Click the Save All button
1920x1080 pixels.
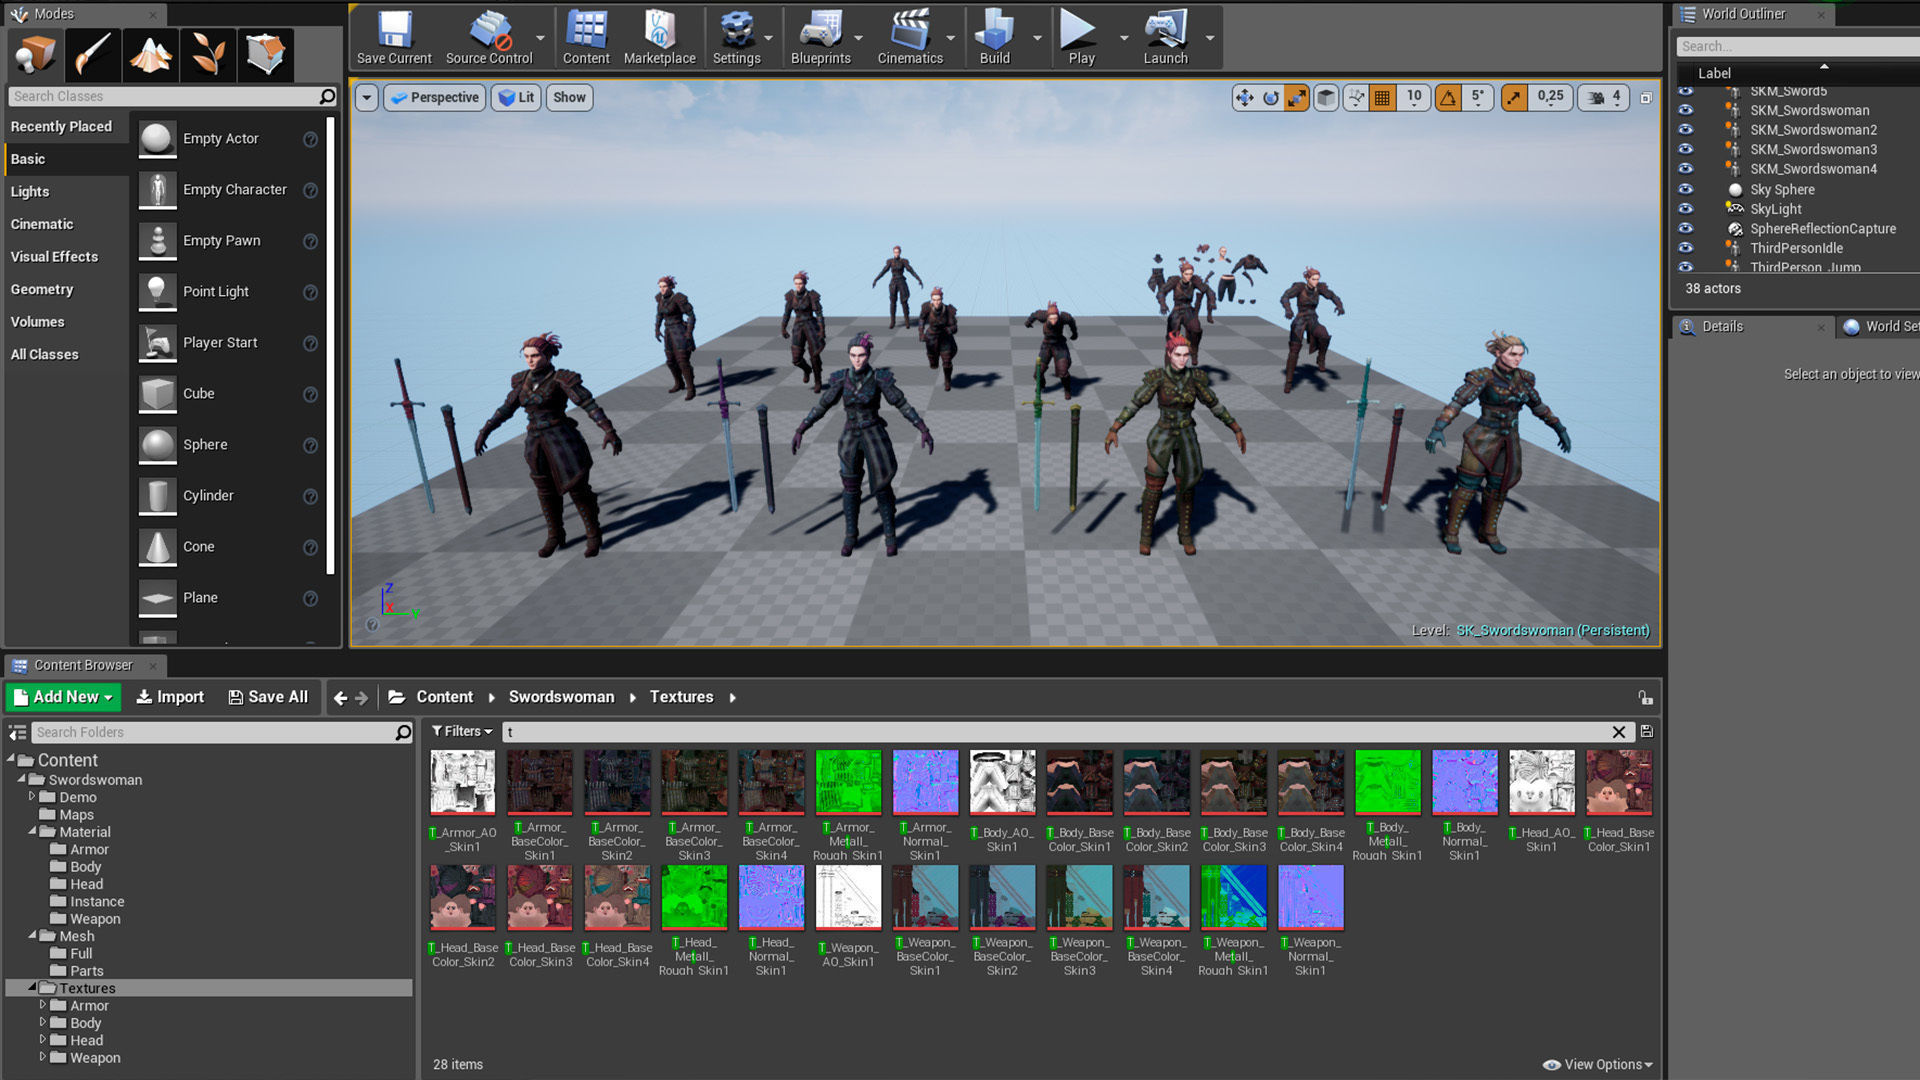(x=268, y=697)
